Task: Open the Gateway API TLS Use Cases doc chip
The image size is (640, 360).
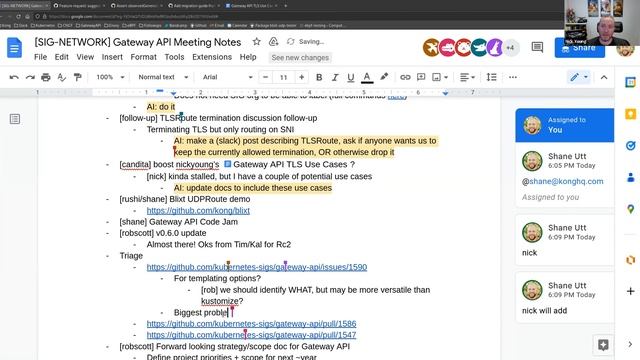Action: [x=286, y=164]
